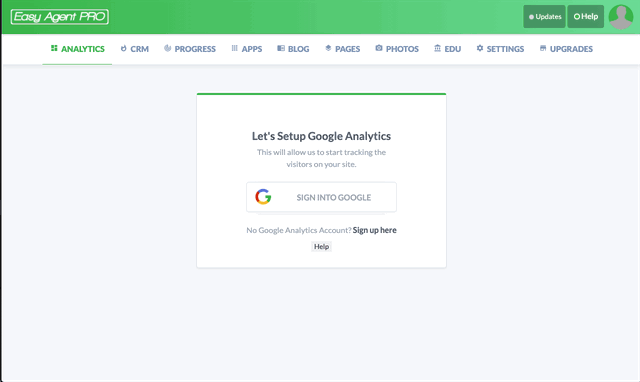Click the Upgrades store icon

pos(543,48)
